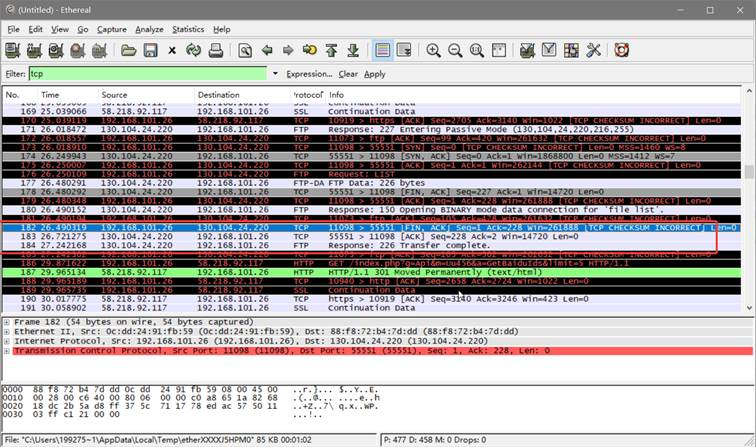This screenshot has width=756, height=447.
Task: Stop the running capture icon
Action: coord(78,50)
